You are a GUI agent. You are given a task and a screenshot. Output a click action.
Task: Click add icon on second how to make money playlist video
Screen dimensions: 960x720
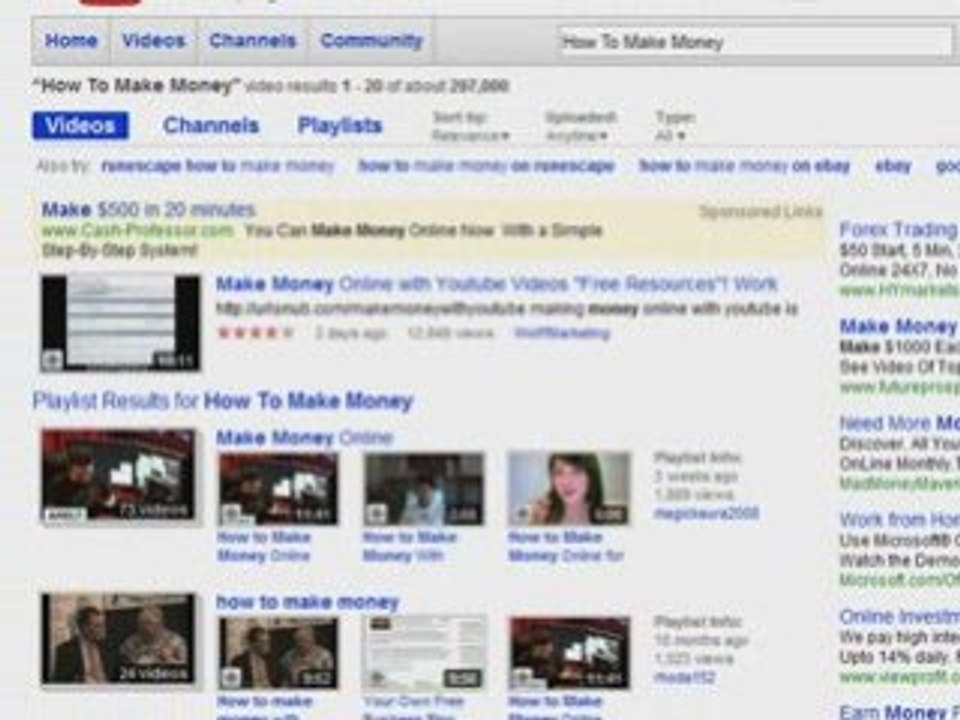(375, 678)
